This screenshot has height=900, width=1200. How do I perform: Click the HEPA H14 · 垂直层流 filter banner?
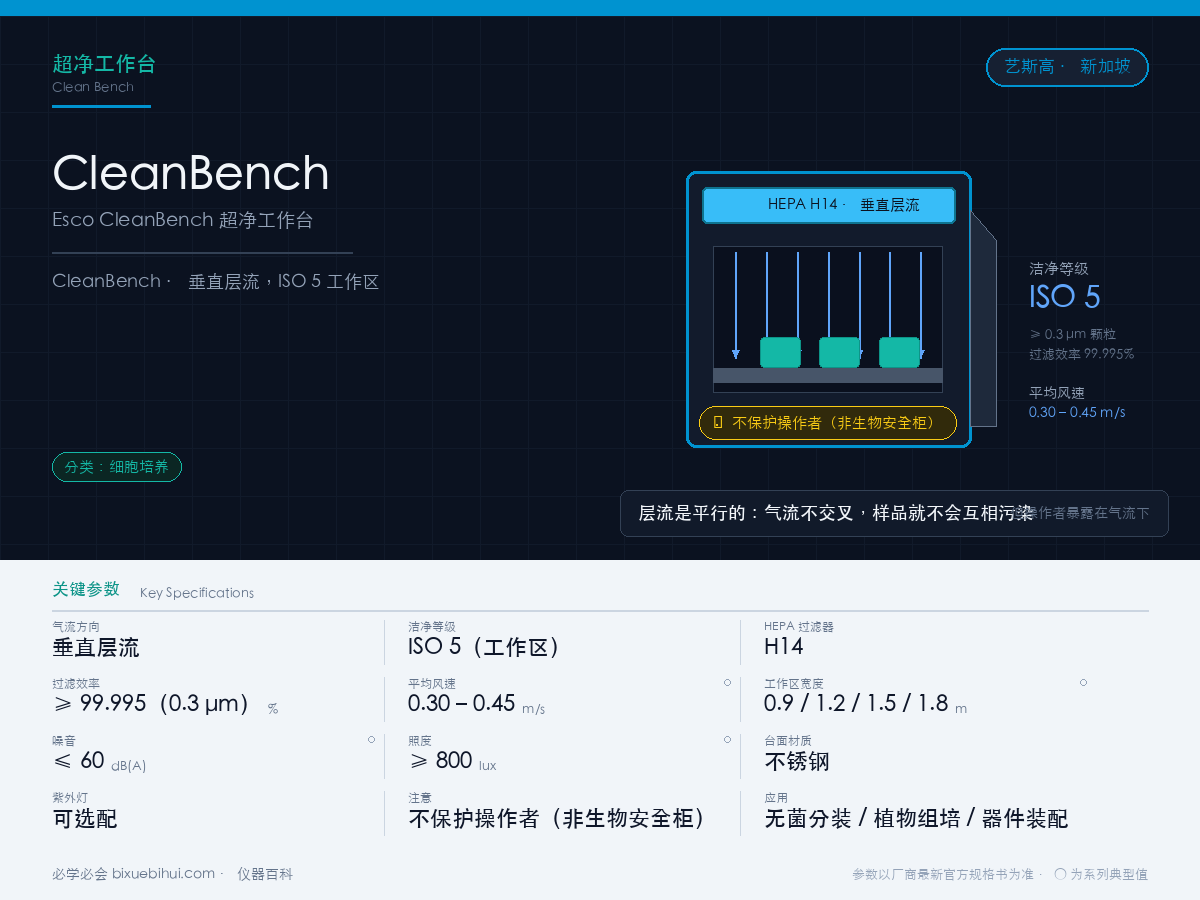tap(829, 205)
